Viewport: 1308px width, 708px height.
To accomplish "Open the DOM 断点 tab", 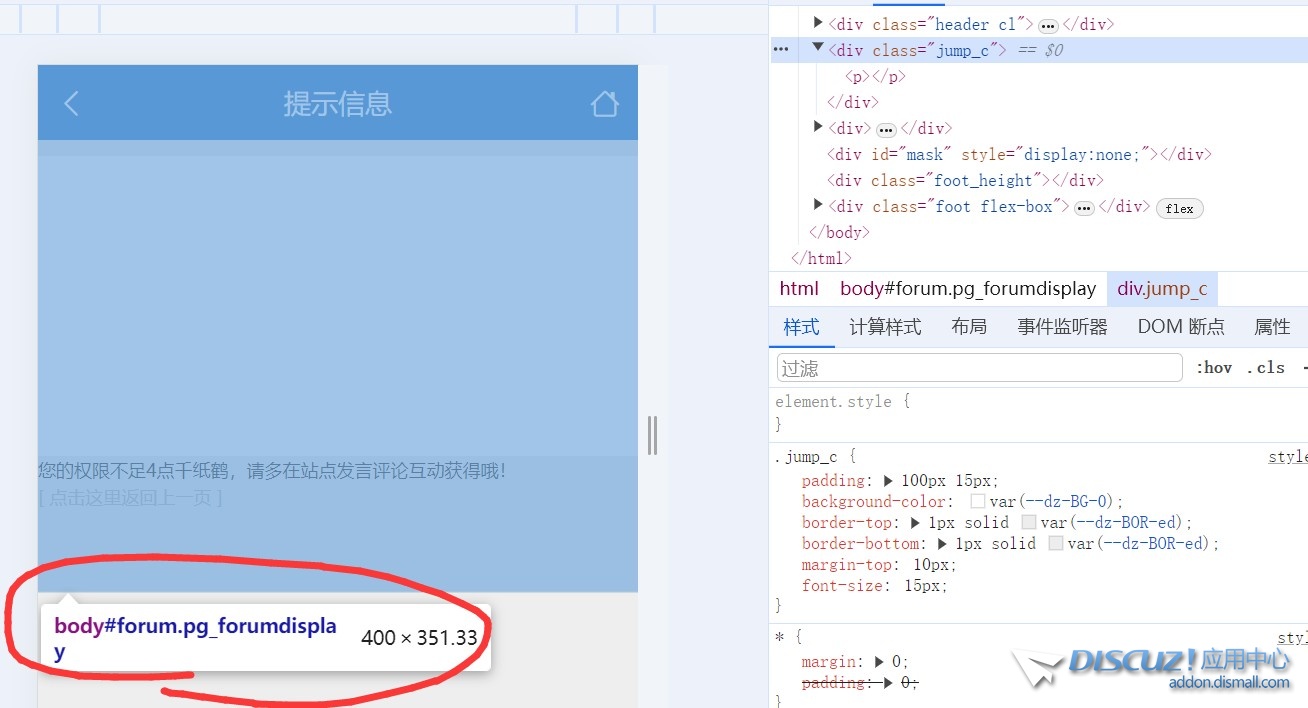I will (x=1181, y=327).
